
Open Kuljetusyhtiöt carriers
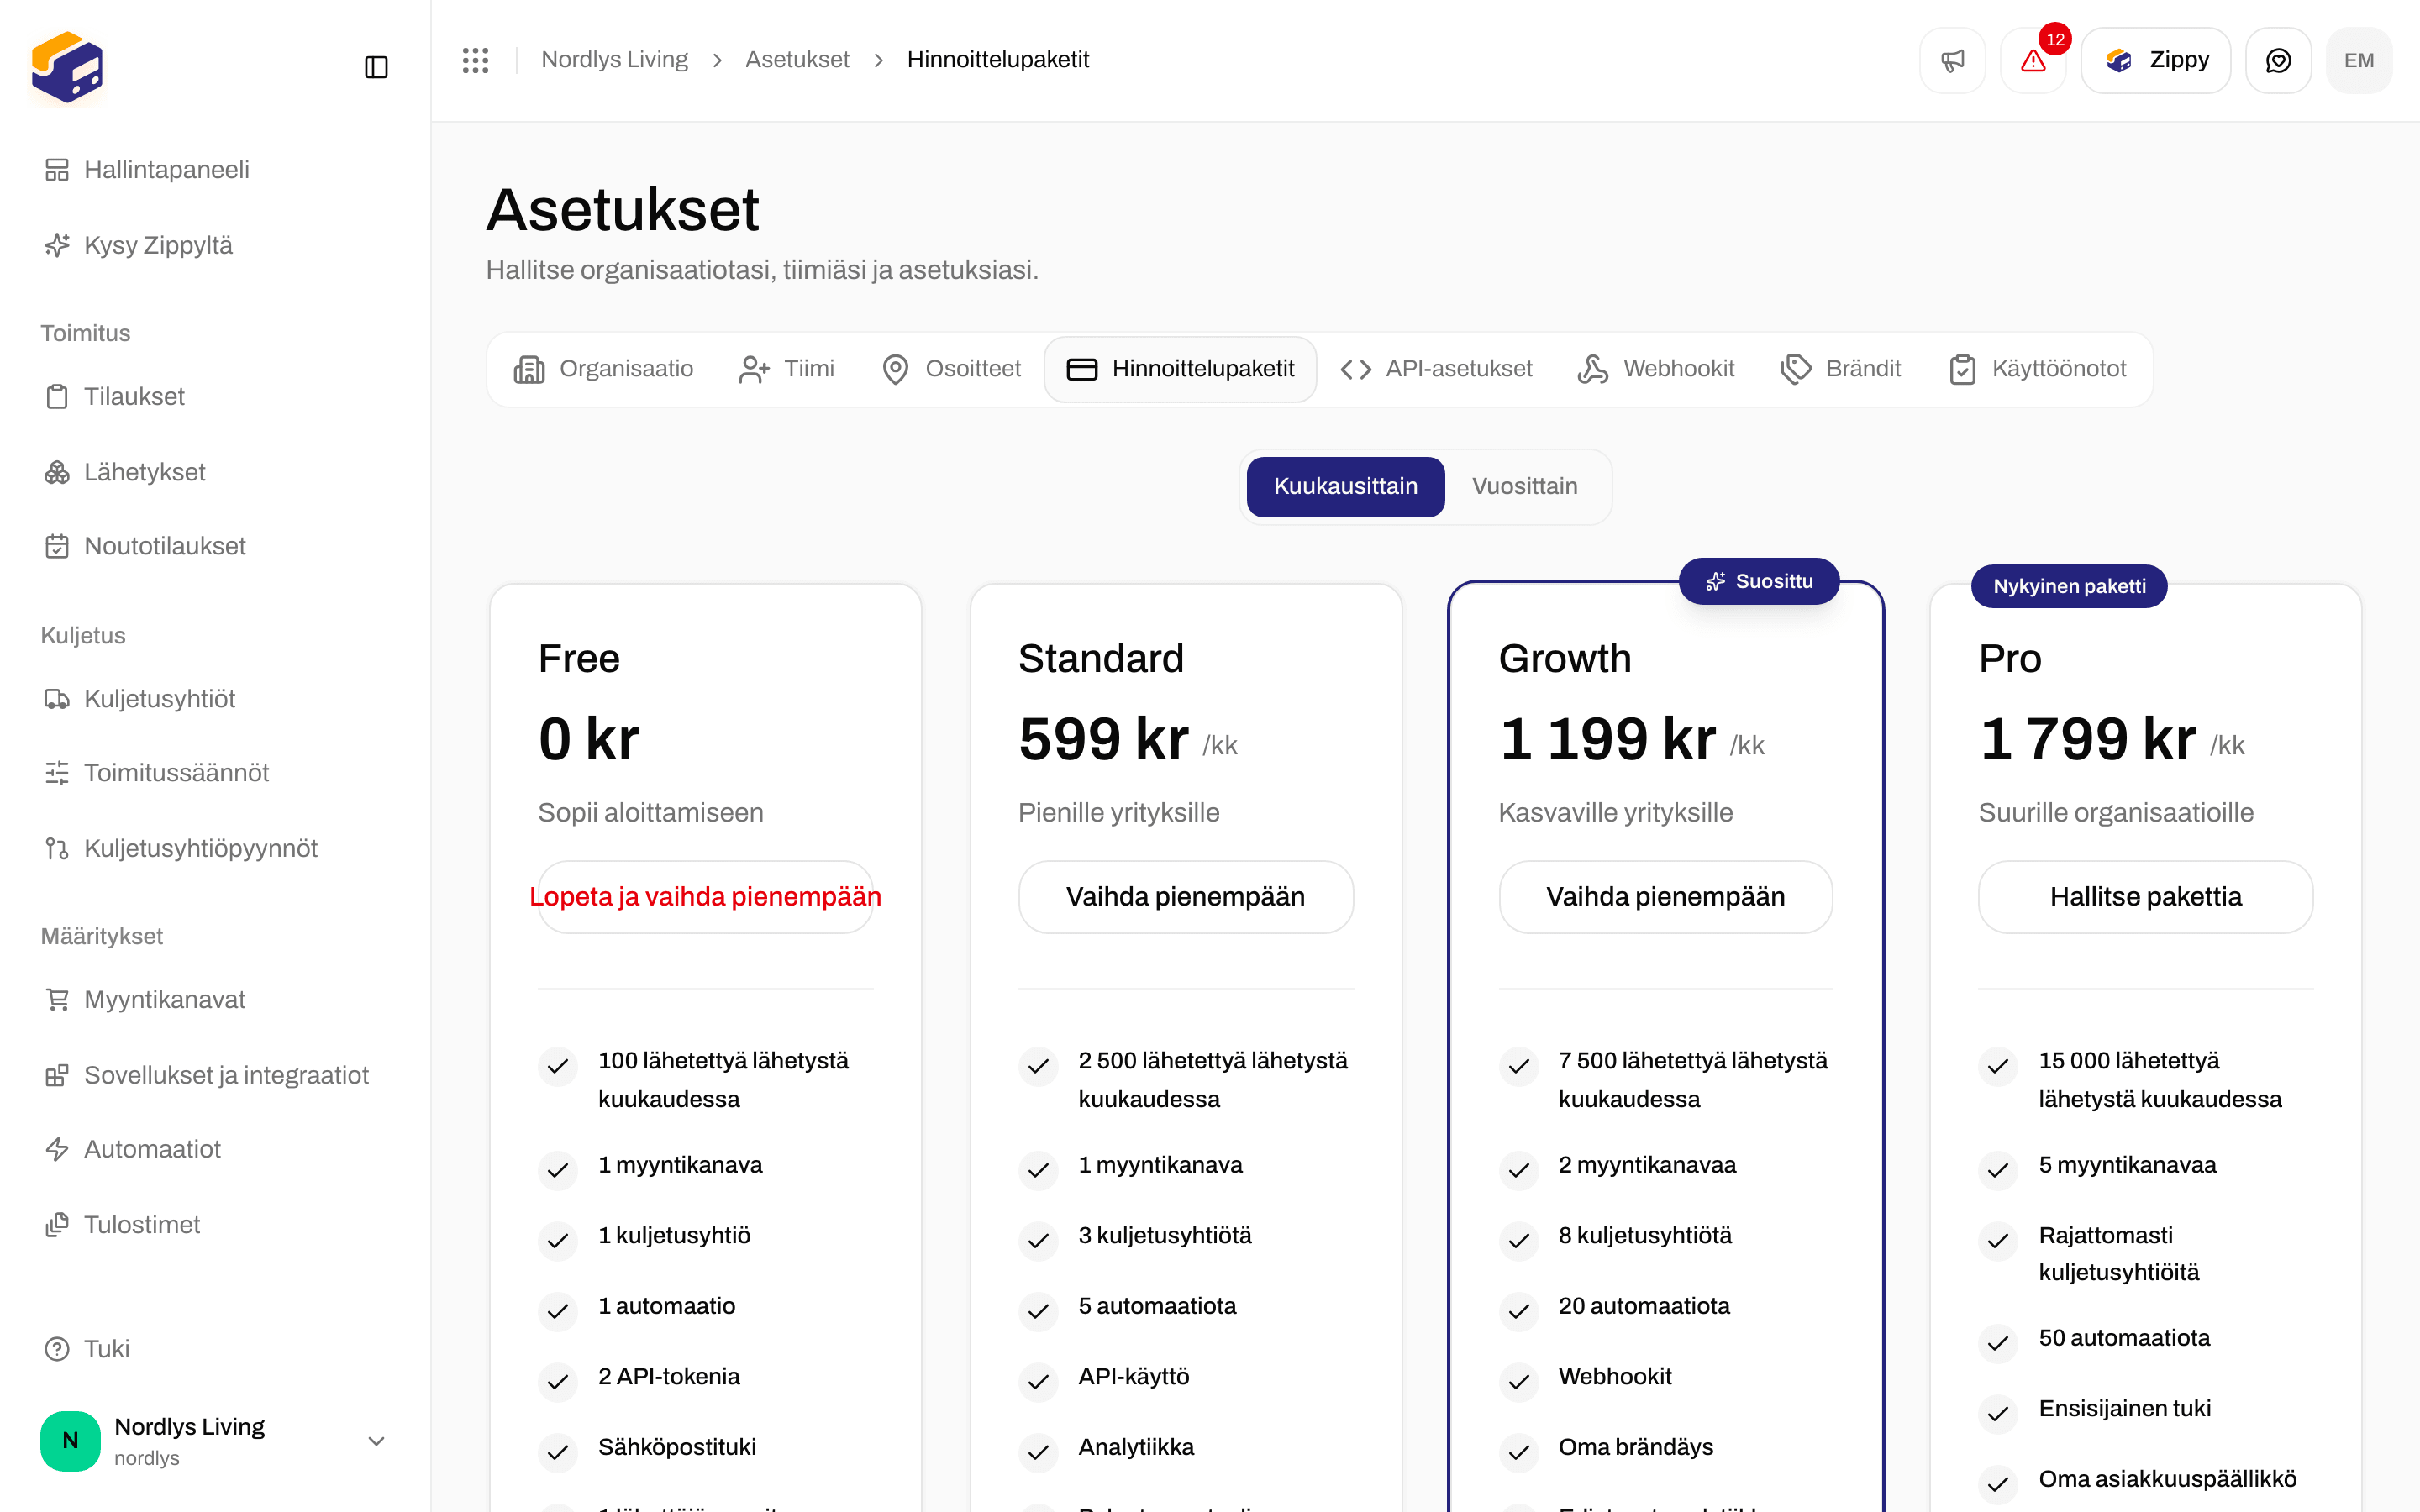[215, 698]
